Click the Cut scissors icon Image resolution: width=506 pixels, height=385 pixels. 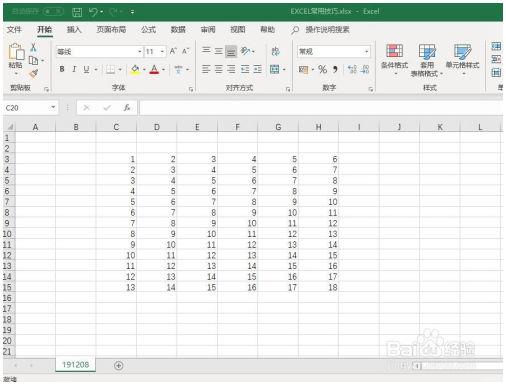[33, 47]
